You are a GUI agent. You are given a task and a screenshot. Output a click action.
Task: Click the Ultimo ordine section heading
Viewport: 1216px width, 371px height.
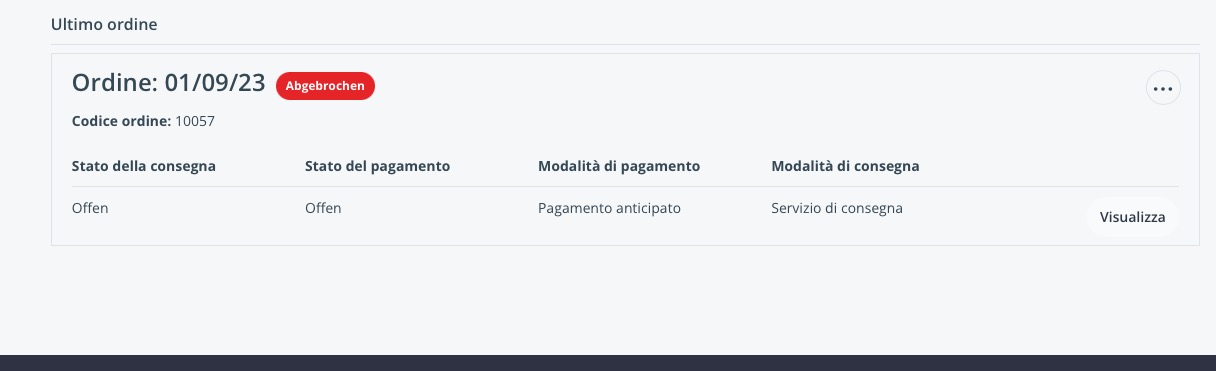104,24
